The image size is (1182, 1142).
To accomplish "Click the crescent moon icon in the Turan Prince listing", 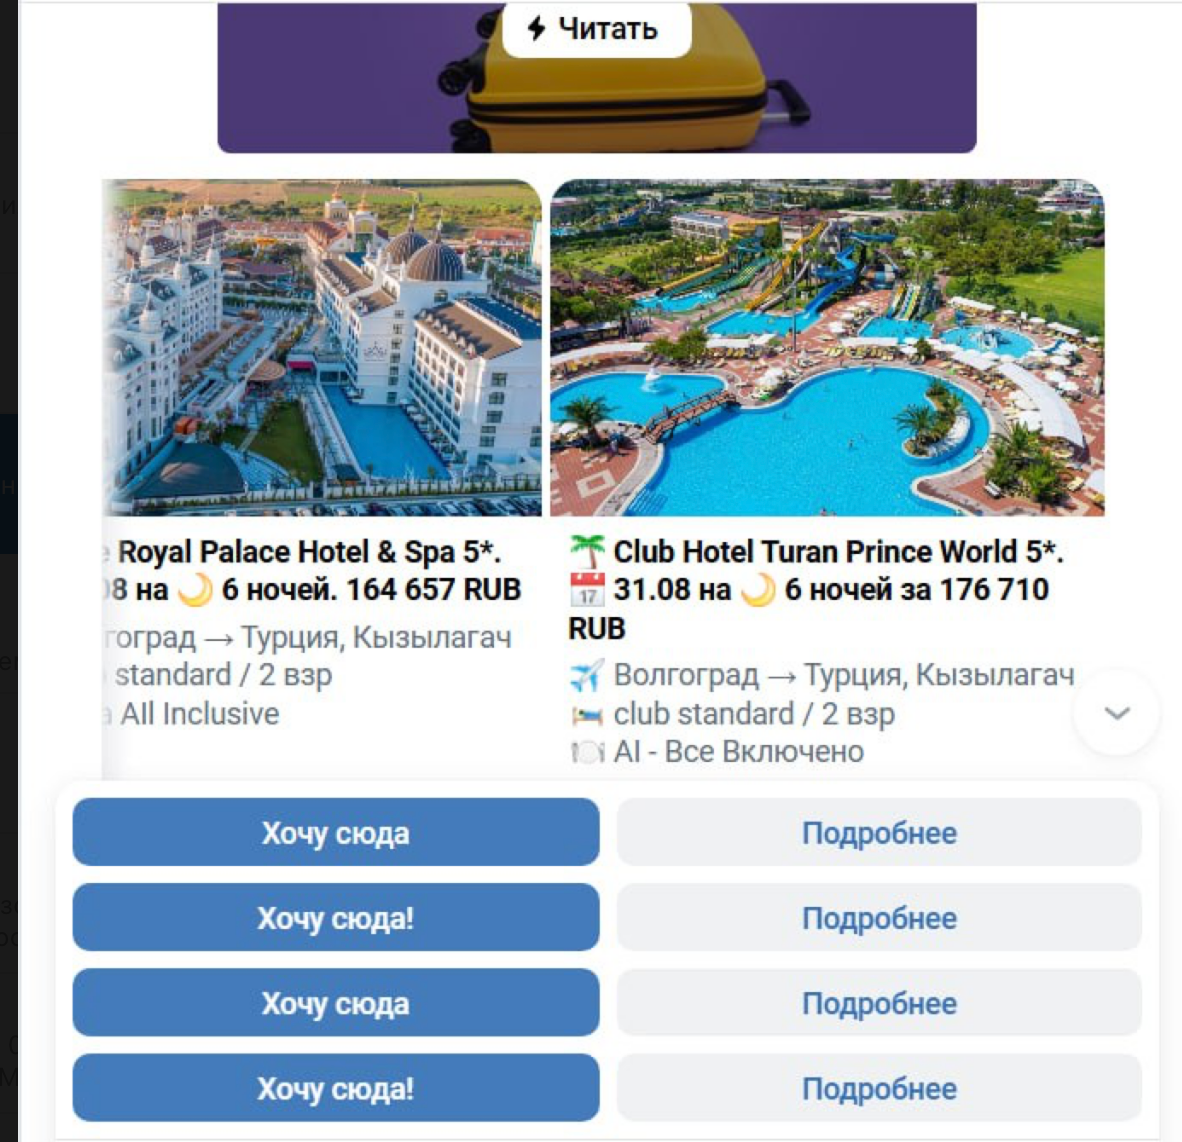I will coord(758,589).
